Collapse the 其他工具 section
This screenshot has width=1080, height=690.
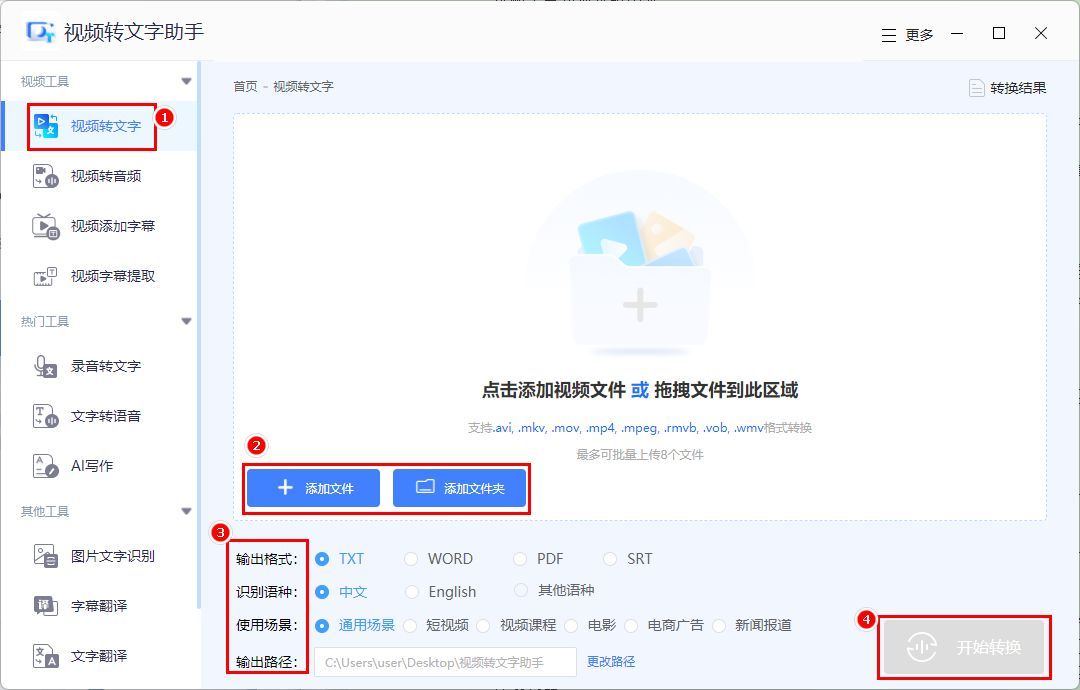click(186, 511)
